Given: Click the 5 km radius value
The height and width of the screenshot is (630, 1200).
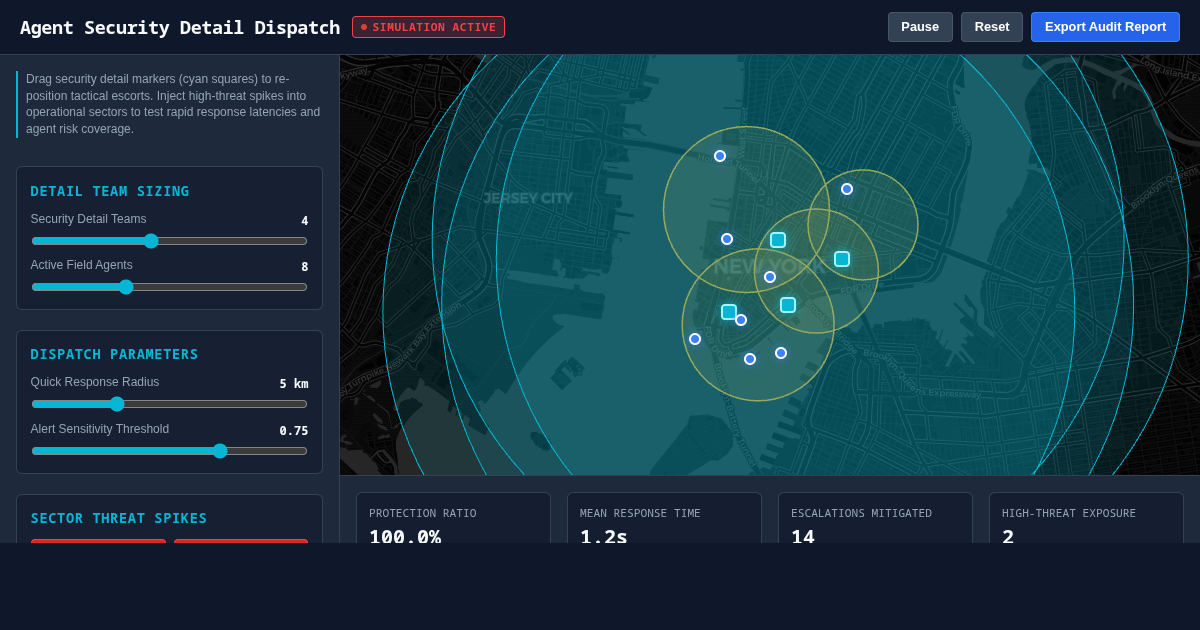Looking at the screenshot, I should coord(294,384).
